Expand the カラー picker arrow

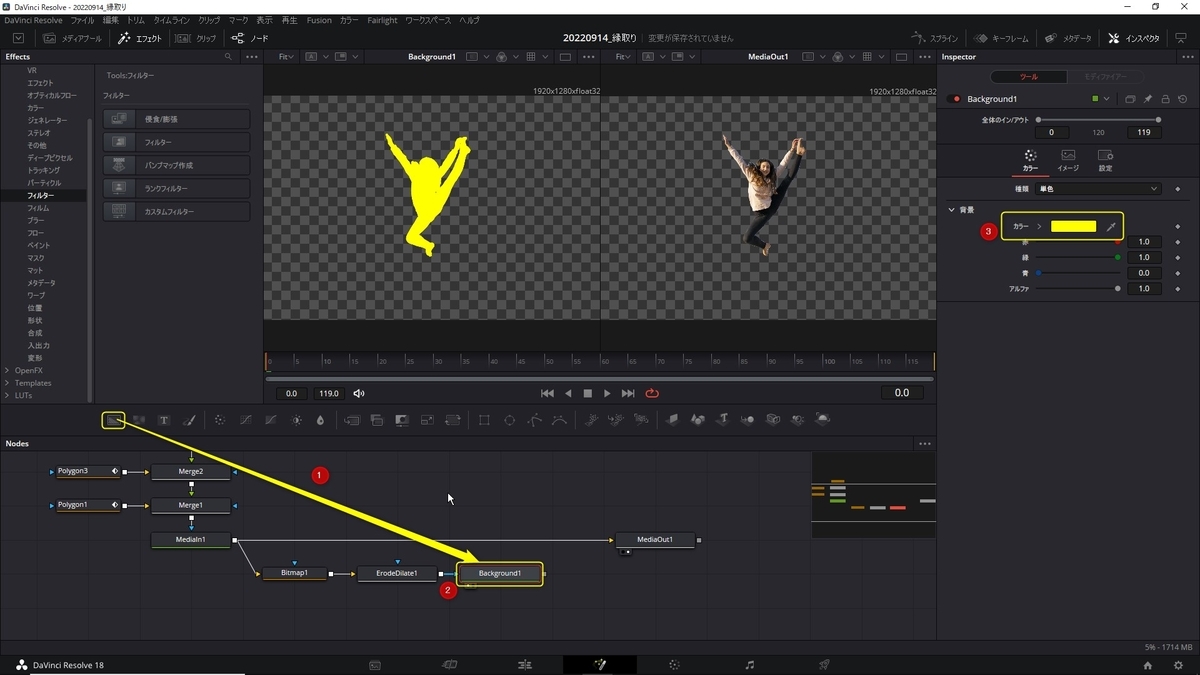[x=1039, y=227]
